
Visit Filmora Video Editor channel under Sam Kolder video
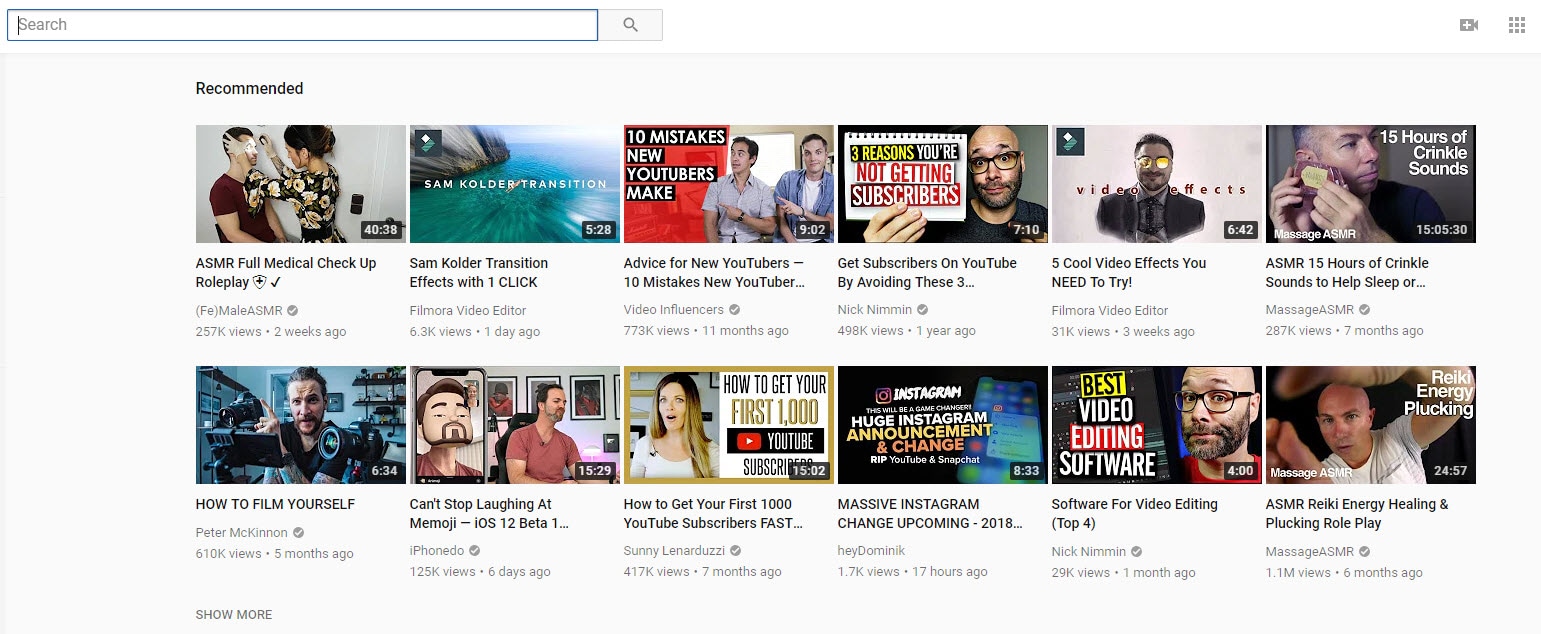point(468,310)
